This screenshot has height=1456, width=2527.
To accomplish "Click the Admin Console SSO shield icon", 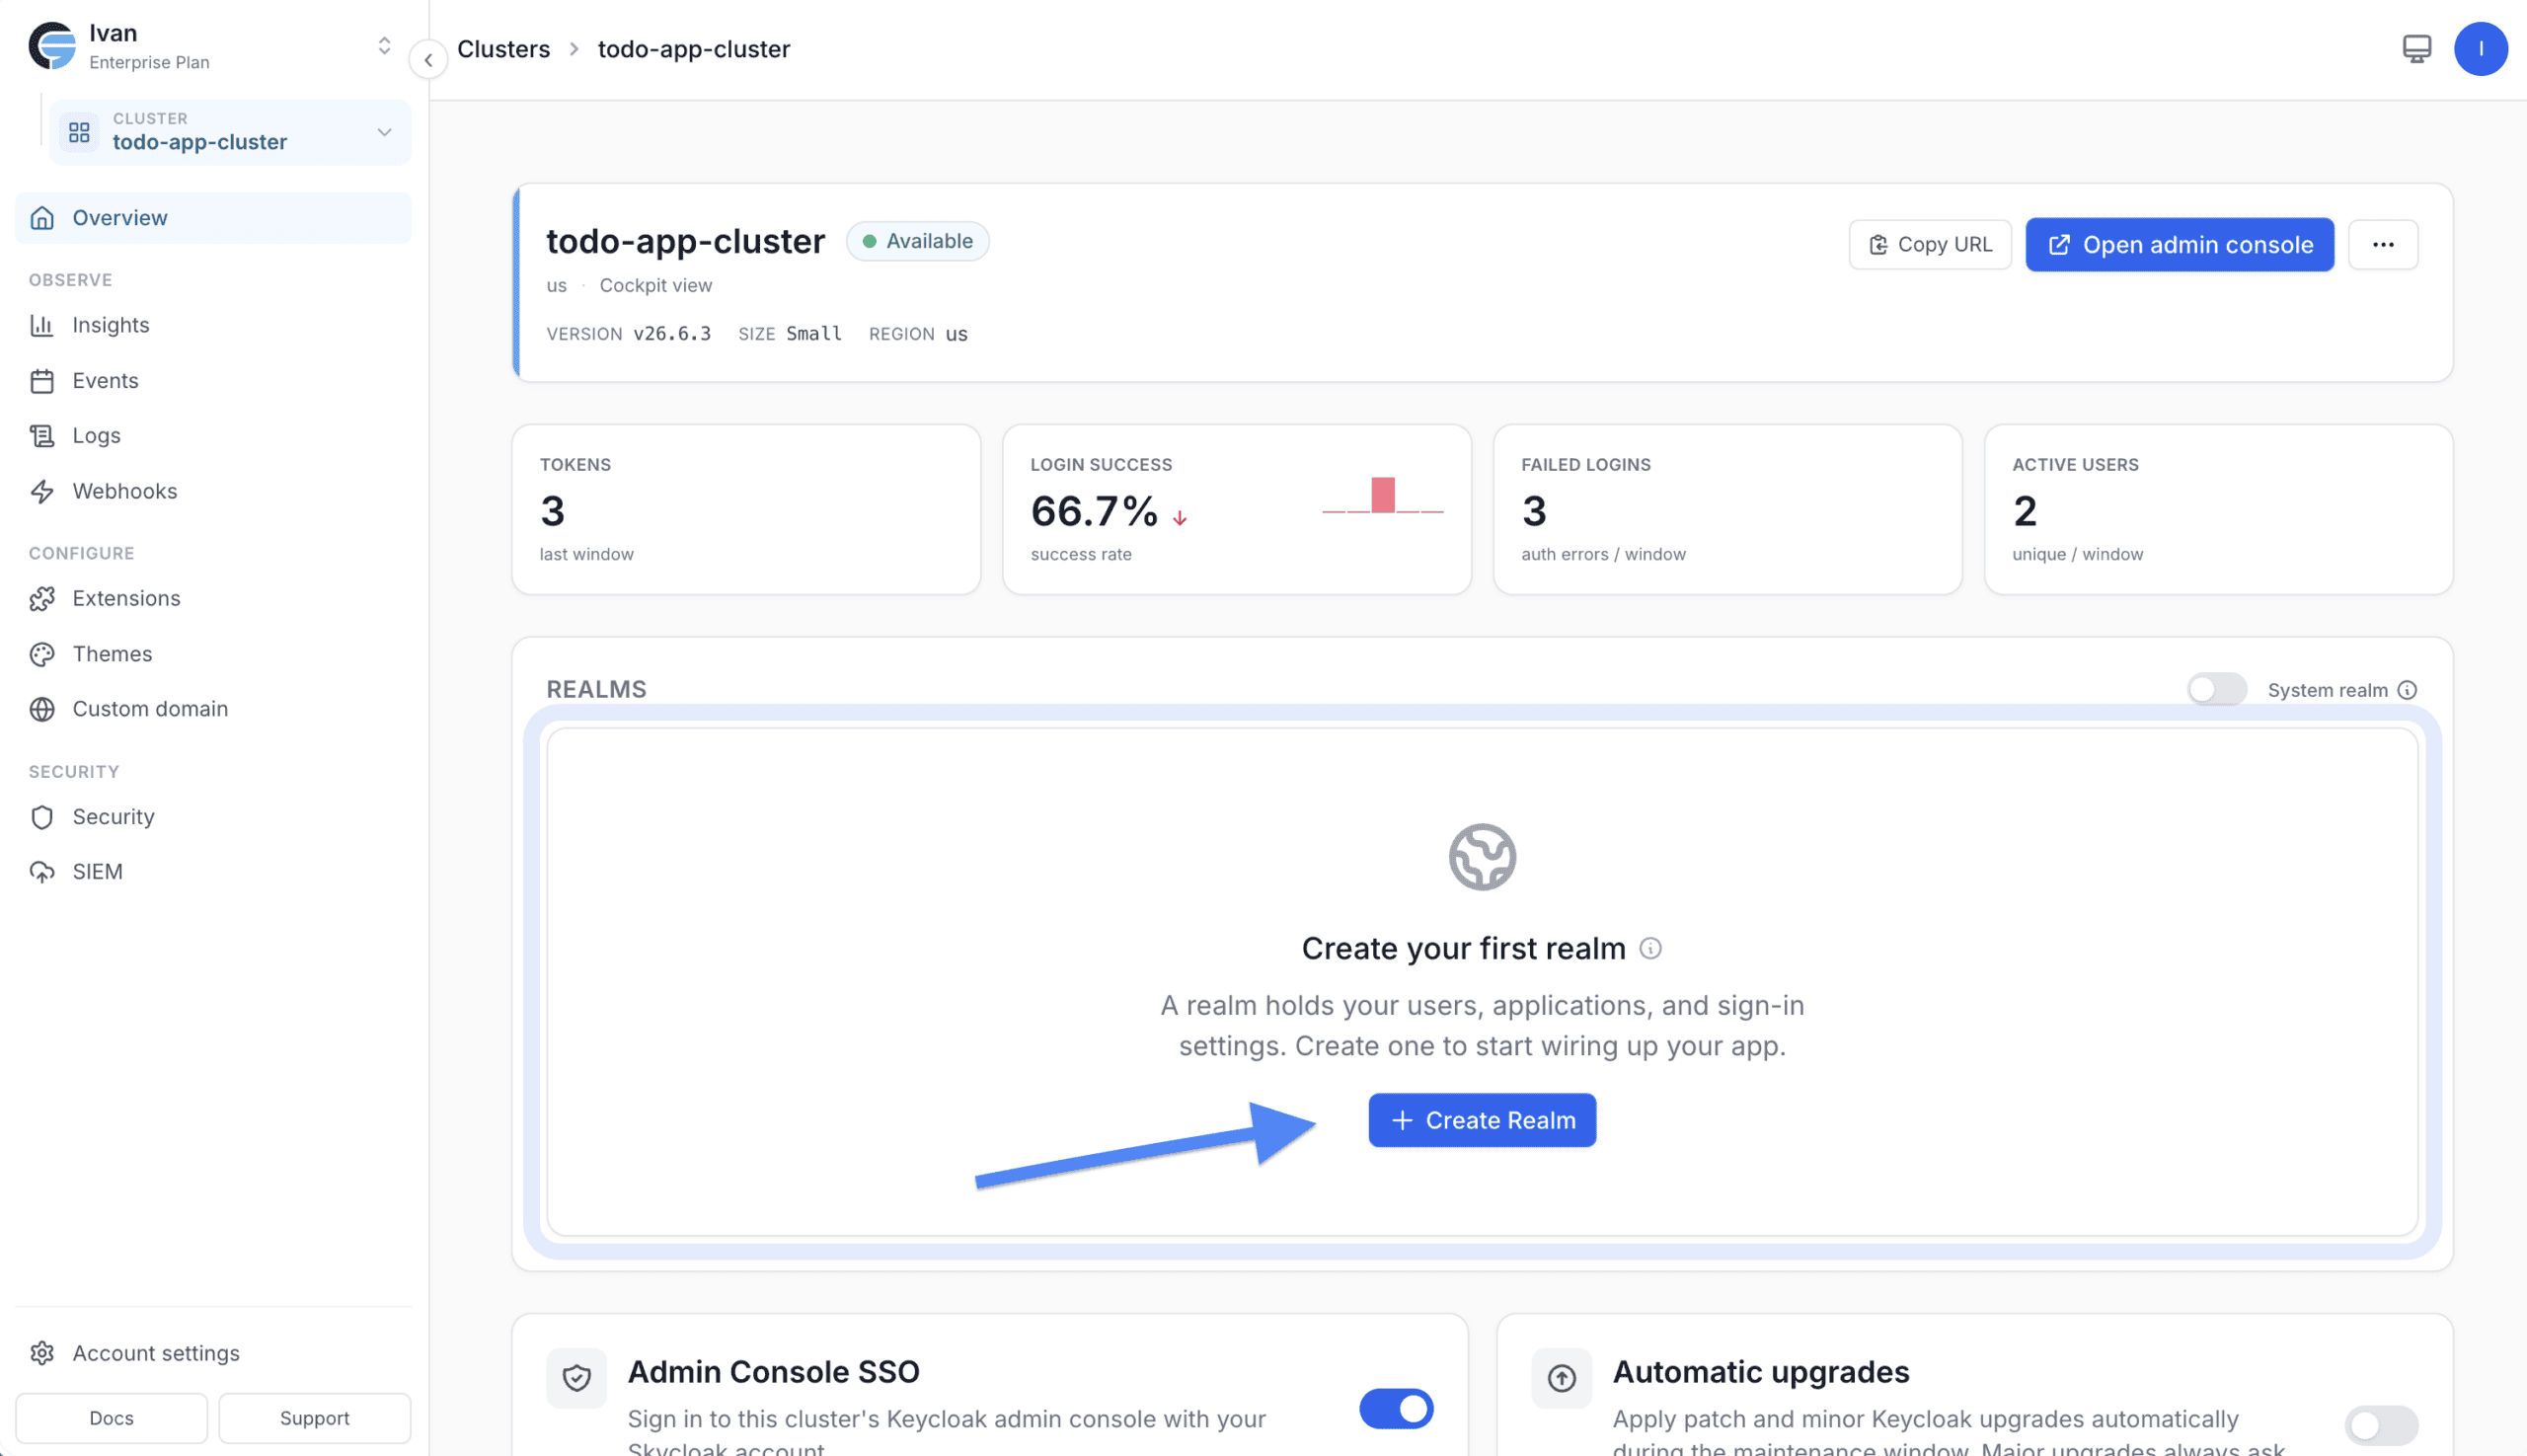I will [x=576, y=1378].
